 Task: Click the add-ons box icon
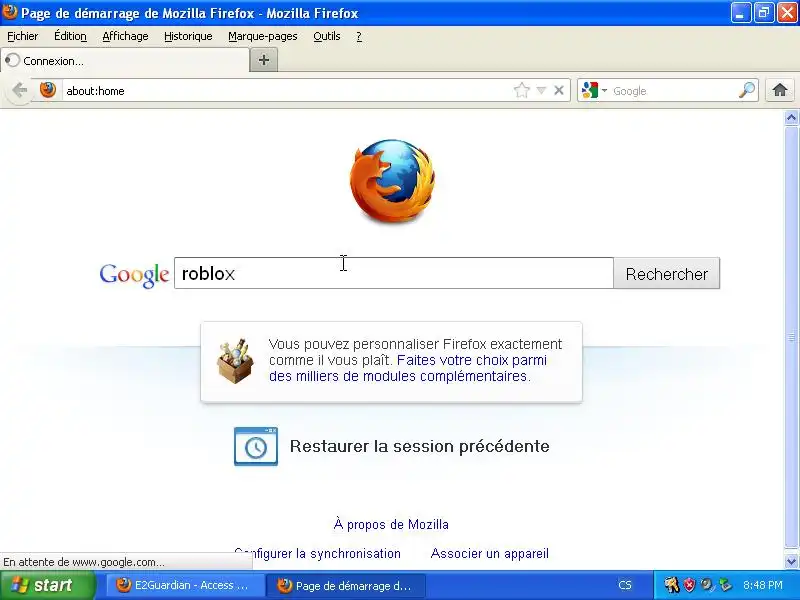(x=235, y=361)
